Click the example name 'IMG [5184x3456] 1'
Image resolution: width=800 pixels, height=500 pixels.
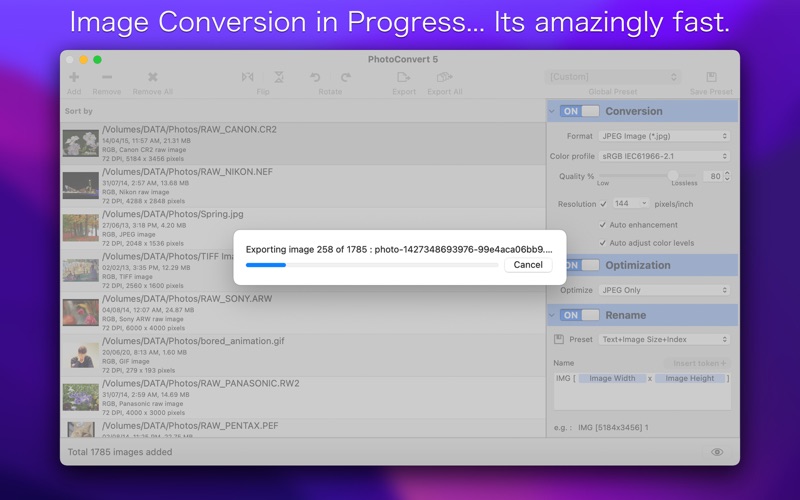pos(613,428)
